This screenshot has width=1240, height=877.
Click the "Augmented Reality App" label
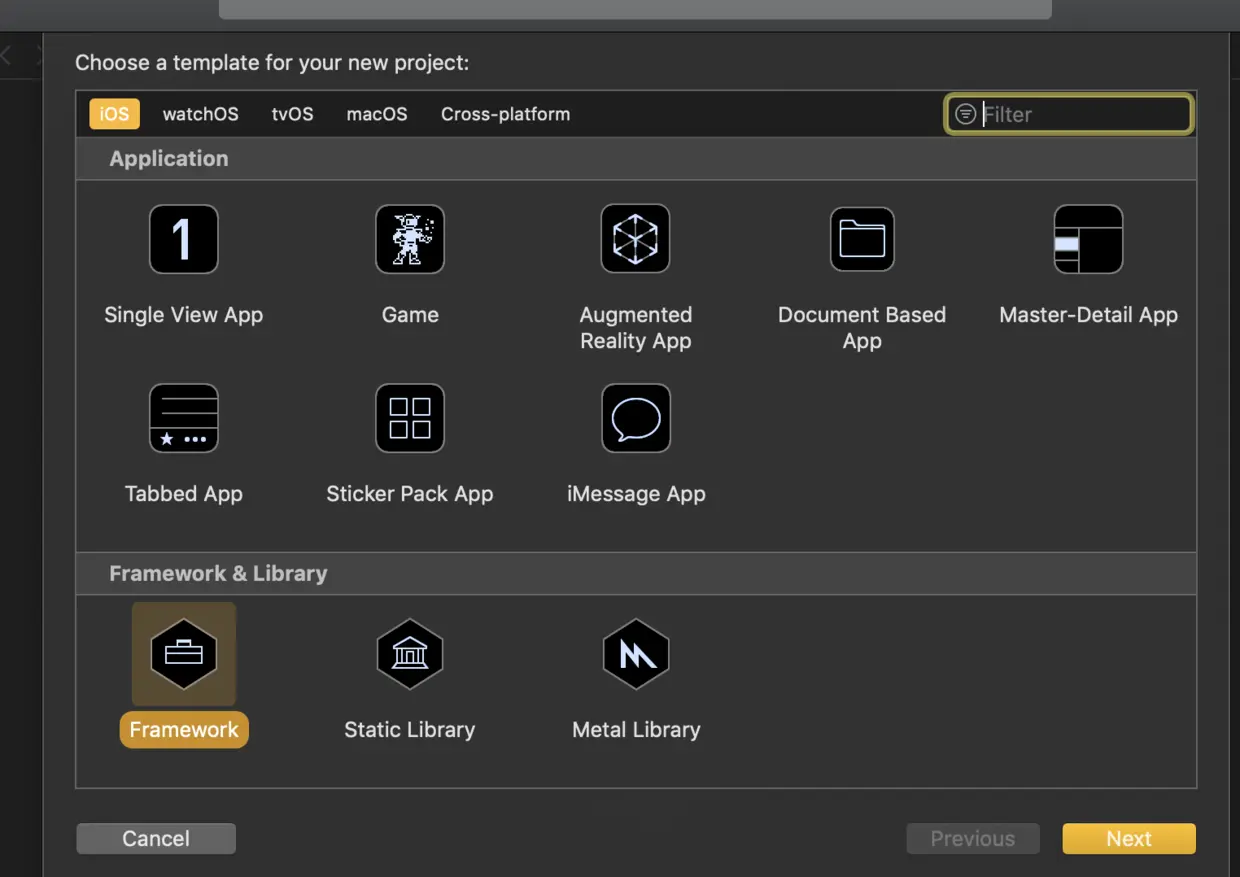tap(636, 328)
